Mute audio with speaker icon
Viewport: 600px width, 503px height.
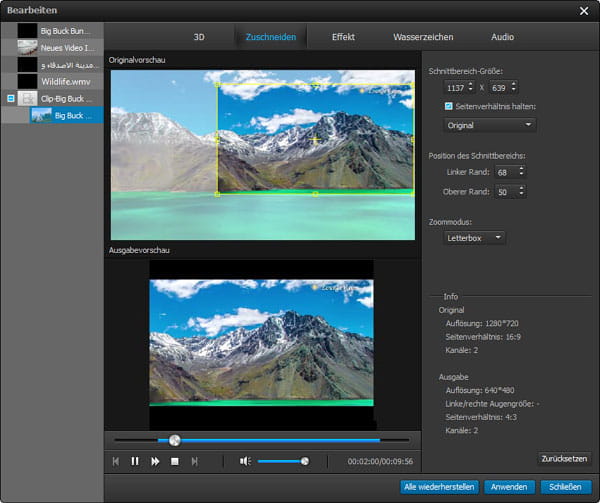coord(245,461)
